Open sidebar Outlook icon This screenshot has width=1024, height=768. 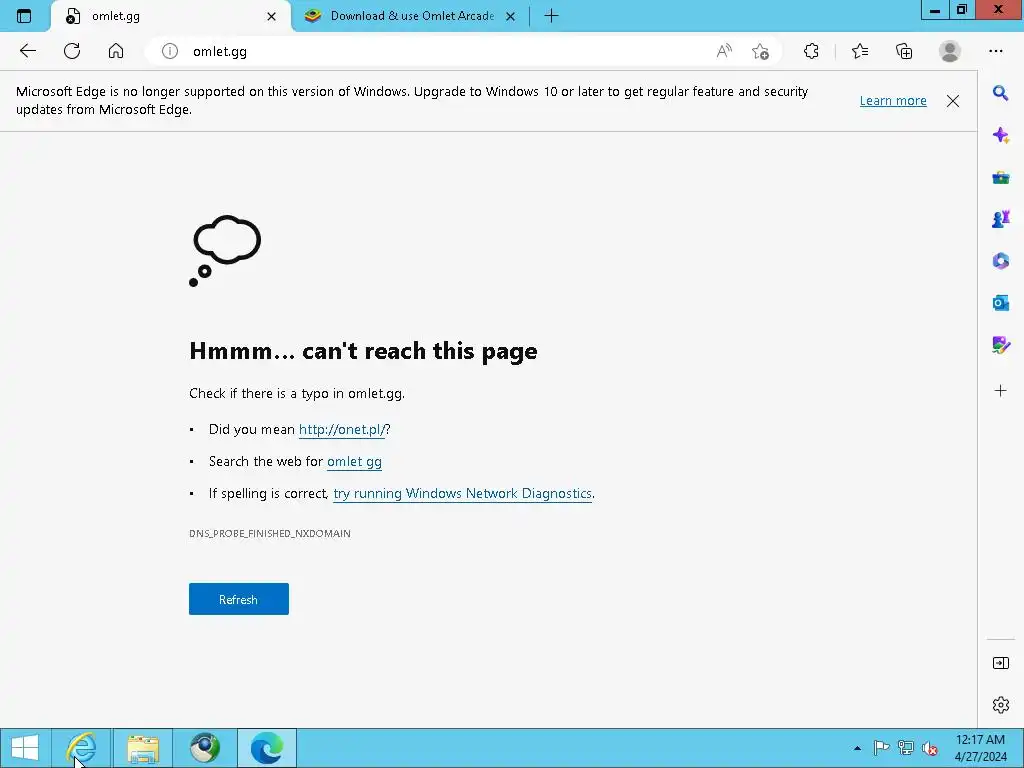click(x=1000, y=303)
